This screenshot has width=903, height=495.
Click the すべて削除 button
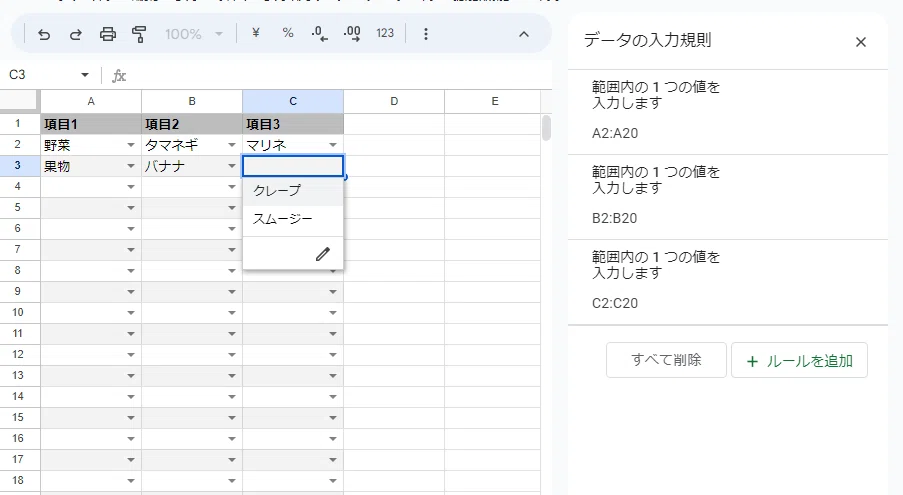tap(666, 360)
